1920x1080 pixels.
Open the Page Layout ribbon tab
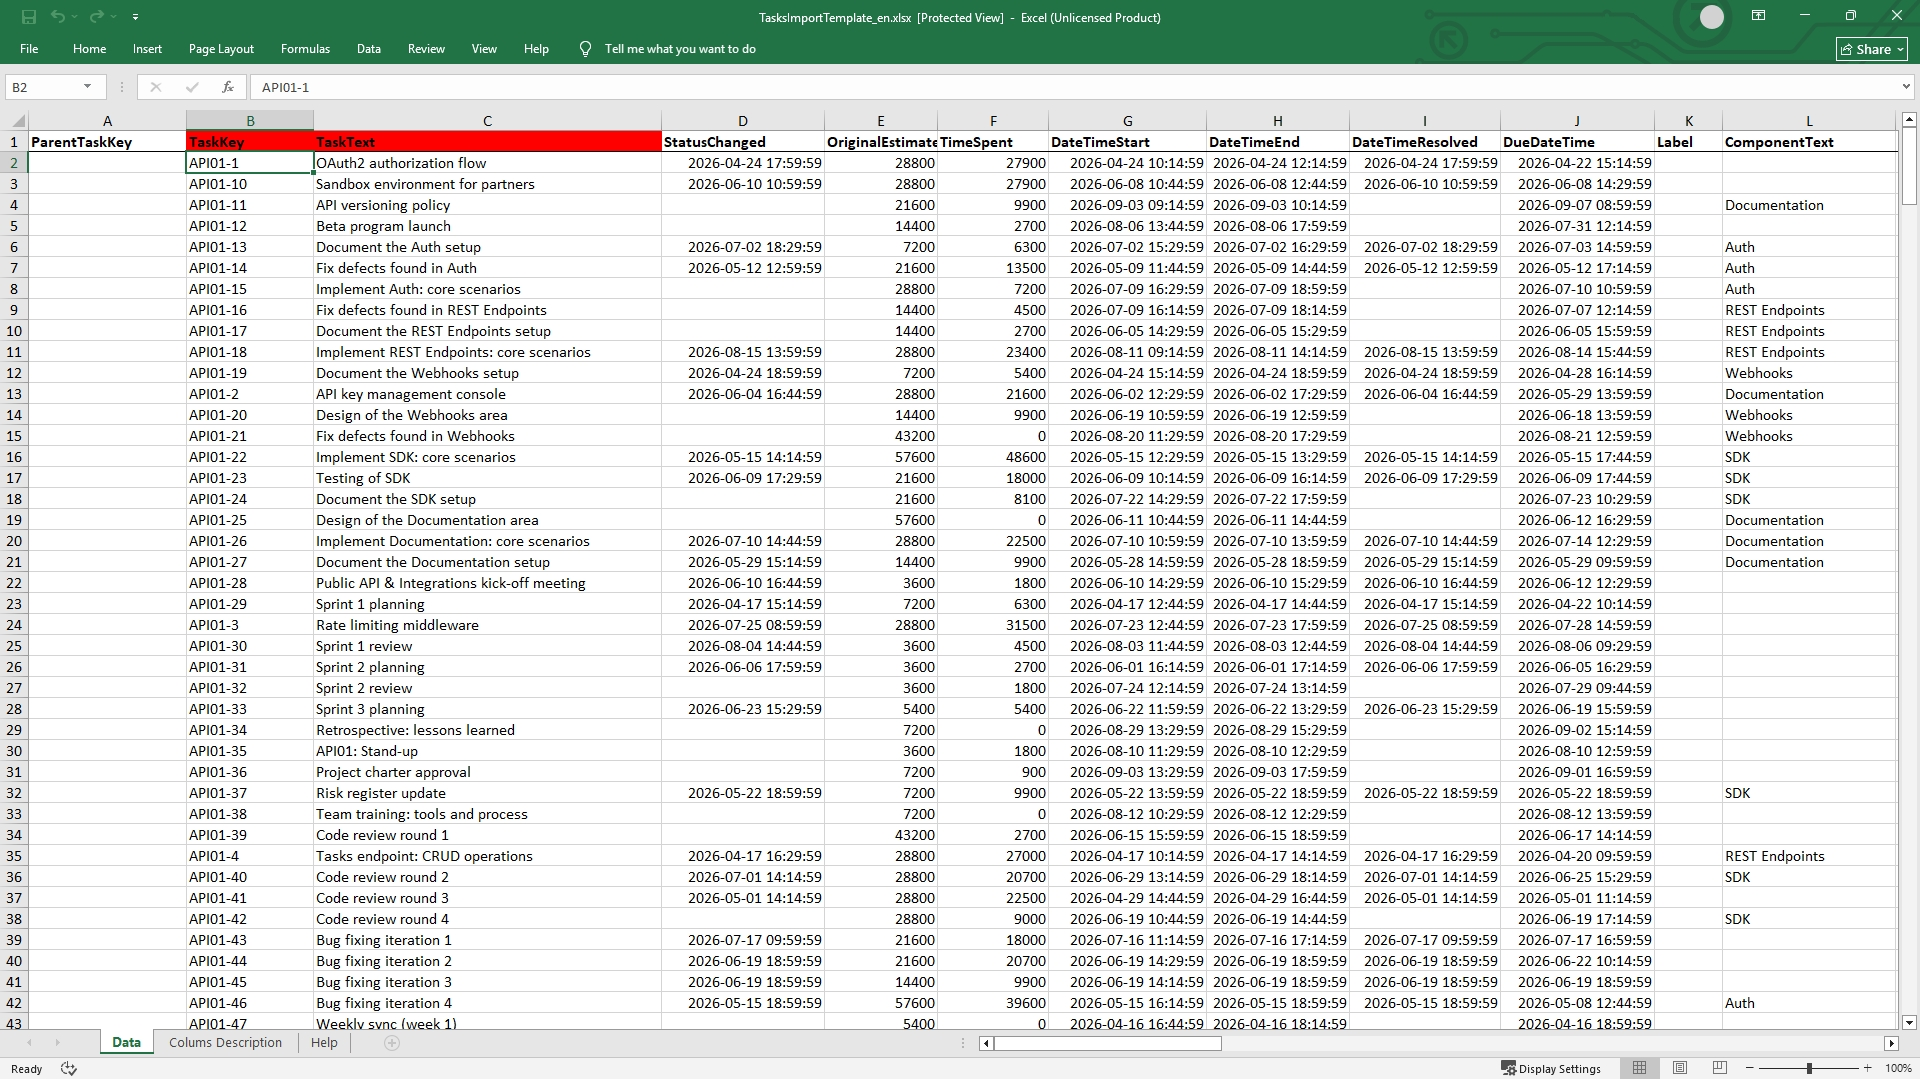pyautogui.click(x=221, y=49)
